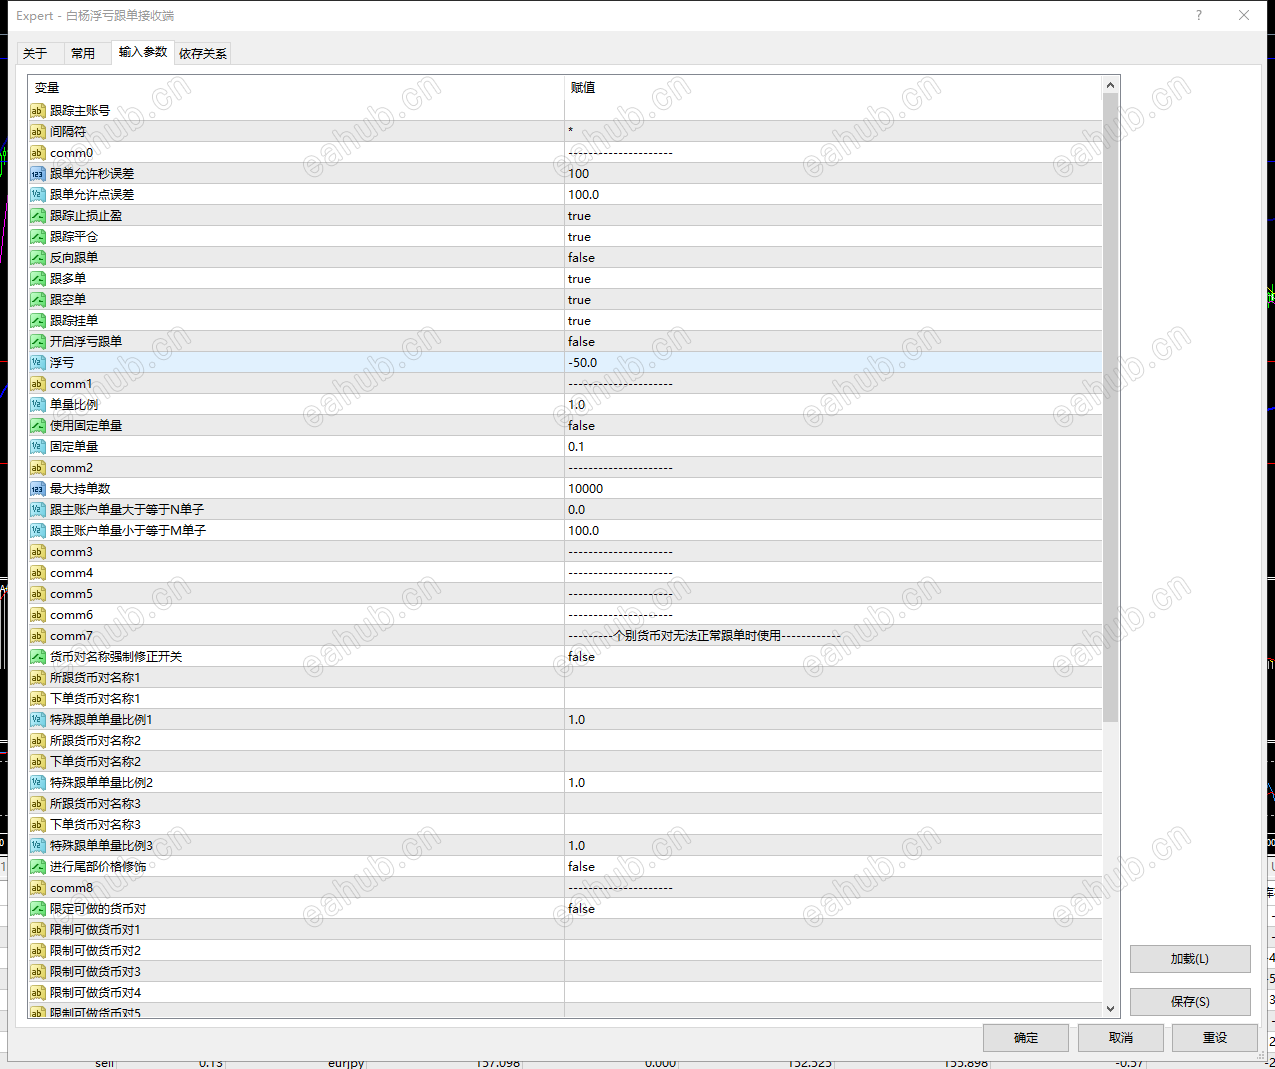Select the true value of 跟踪挂单
The image size is (1275, 1069).
pyautogui.click(x=579, y=321)
